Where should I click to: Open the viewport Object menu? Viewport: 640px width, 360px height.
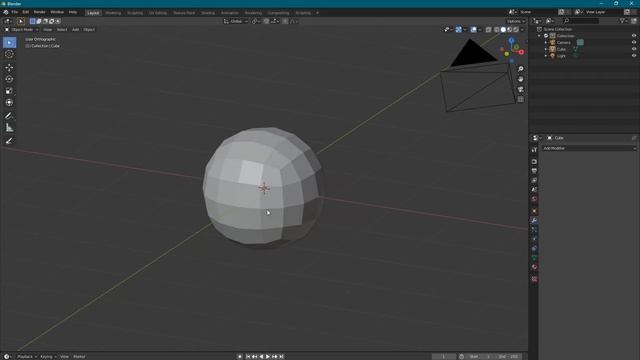[89, 30]
